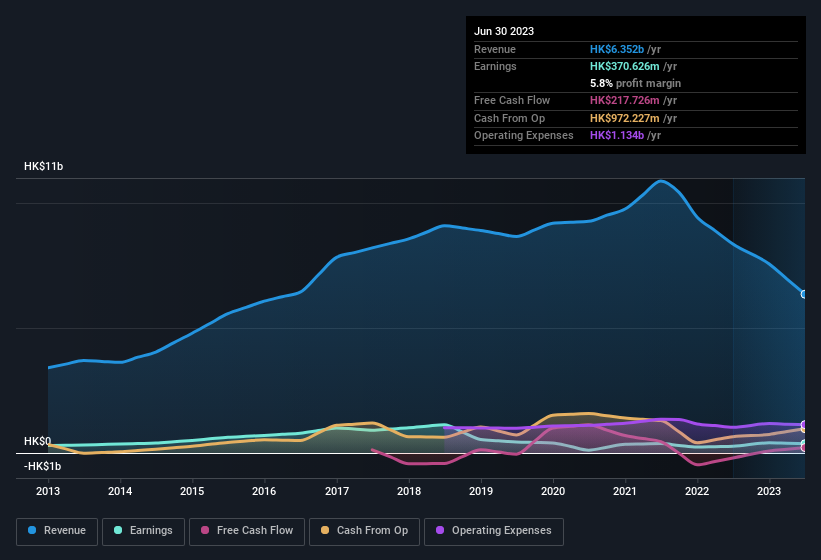821x560 pixels.
Task: Toggle the Free Cash Flow legend button
Action: coord(247,531)
